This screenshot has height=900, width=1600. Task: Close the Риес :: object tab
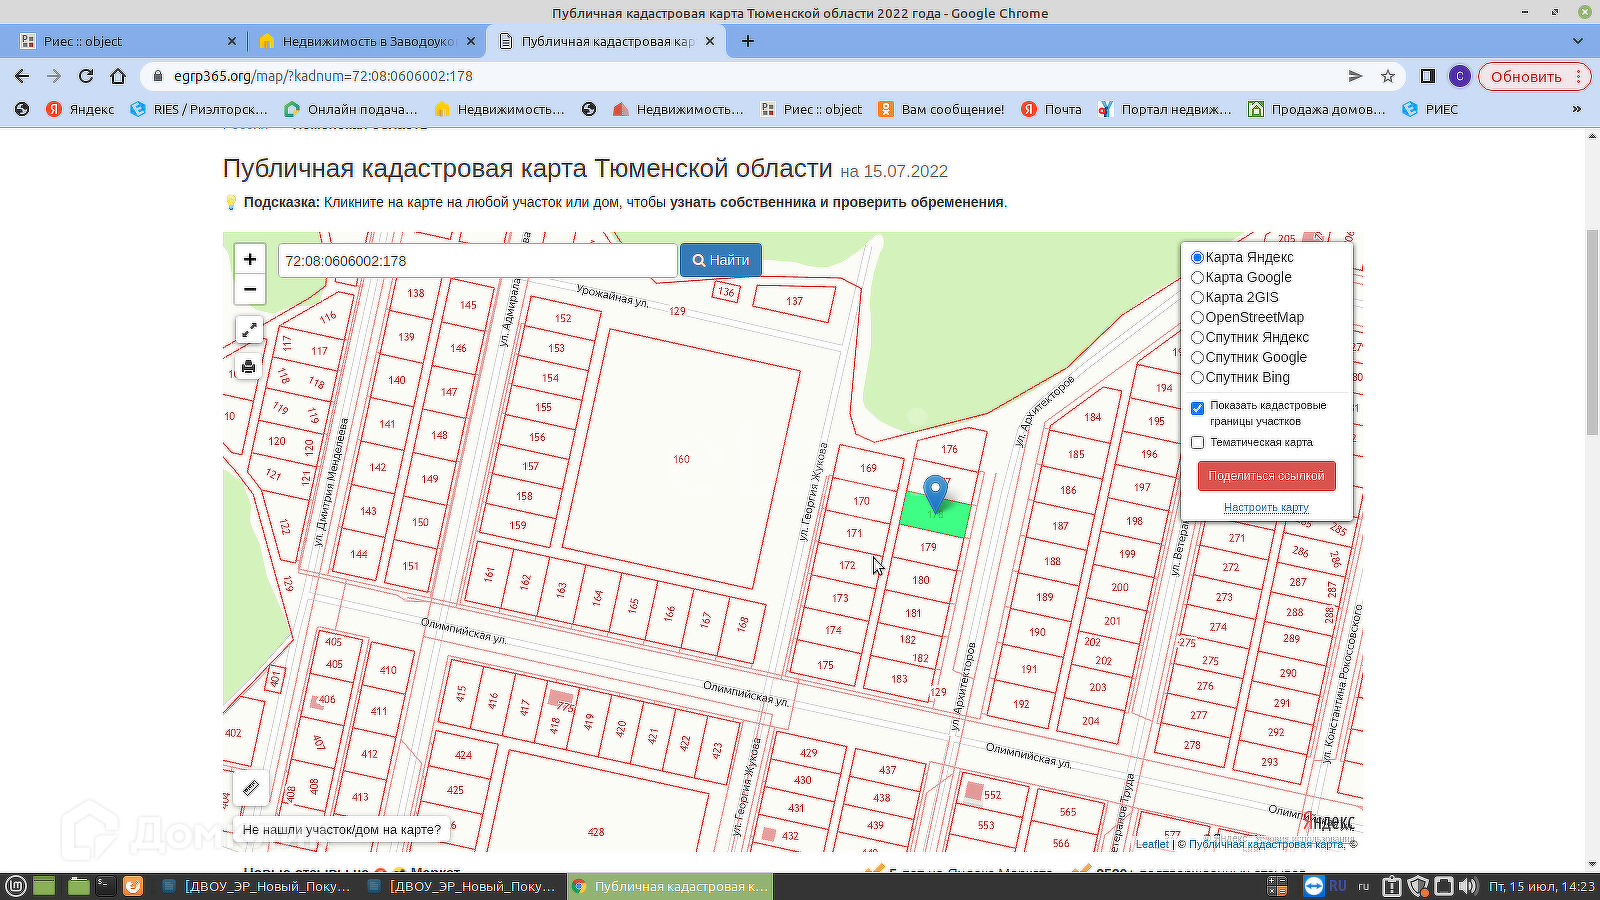(232, 41)
